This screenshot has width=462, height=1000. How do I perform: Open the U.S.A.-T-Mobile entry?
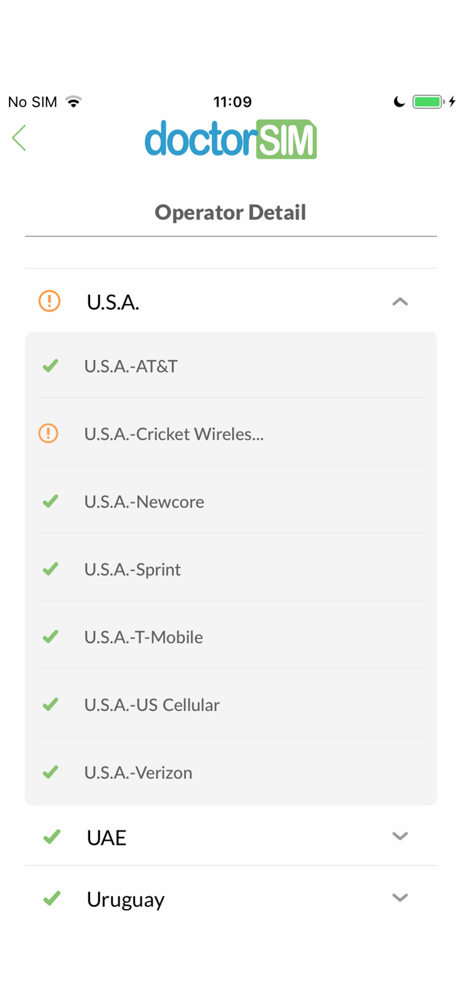[x=231, y=636]
